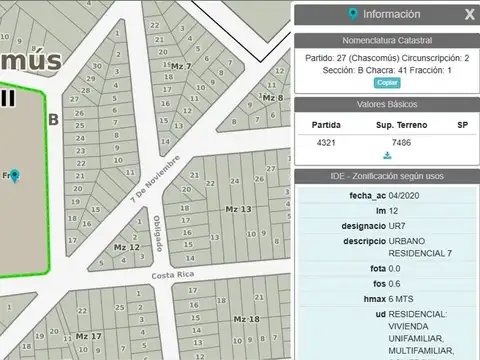Select parcel 25 in Mz 17
Screen dimensions: 480x360
point(120,307)
